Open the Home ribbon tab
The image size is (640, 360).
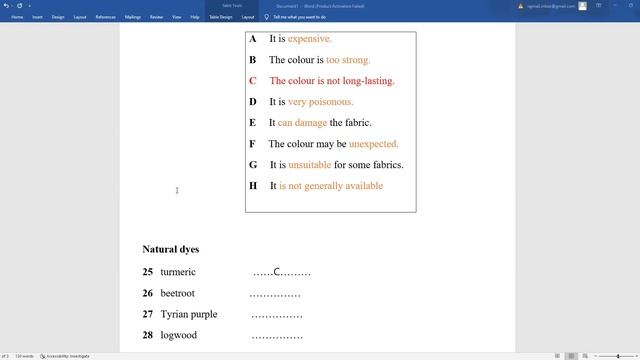[17, 17]
